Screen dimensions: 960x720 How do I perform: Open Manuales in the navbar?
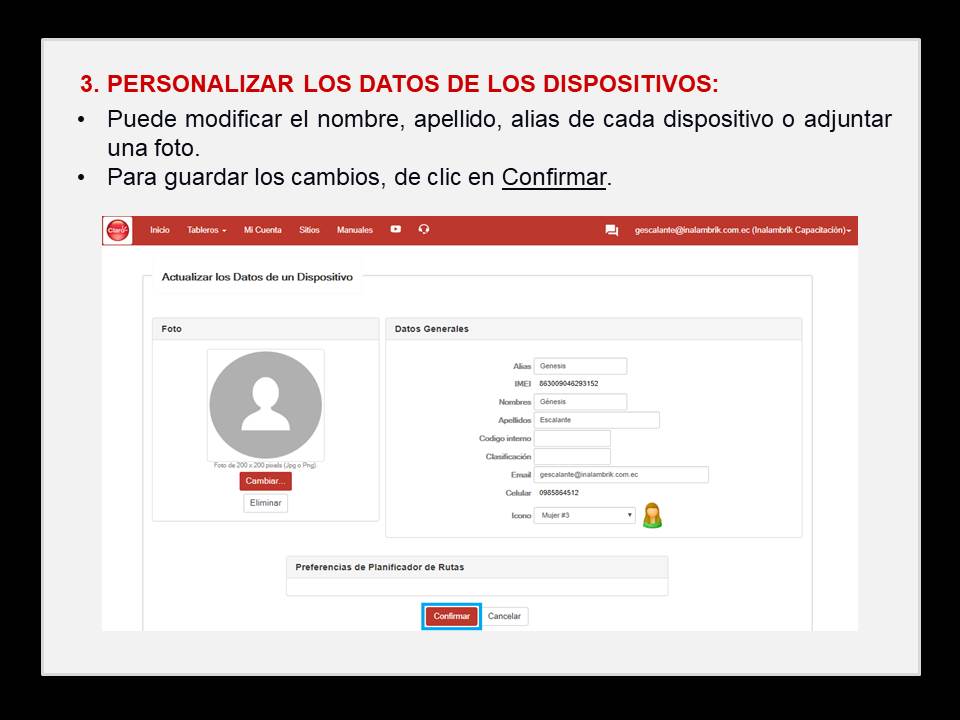pyautogui.click(x=354, y=230)
